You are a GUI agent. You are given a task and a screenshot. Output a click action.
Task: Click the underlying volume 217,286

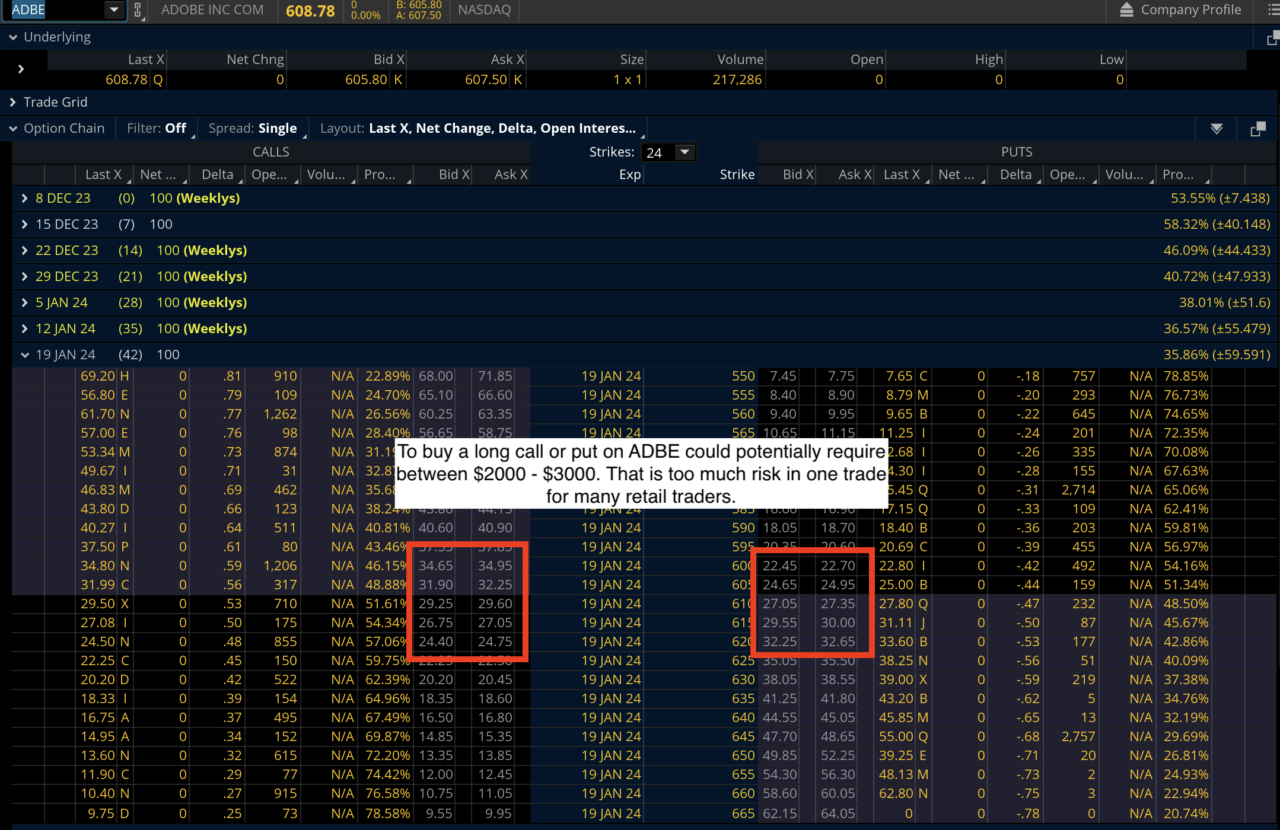click(738, 79)
